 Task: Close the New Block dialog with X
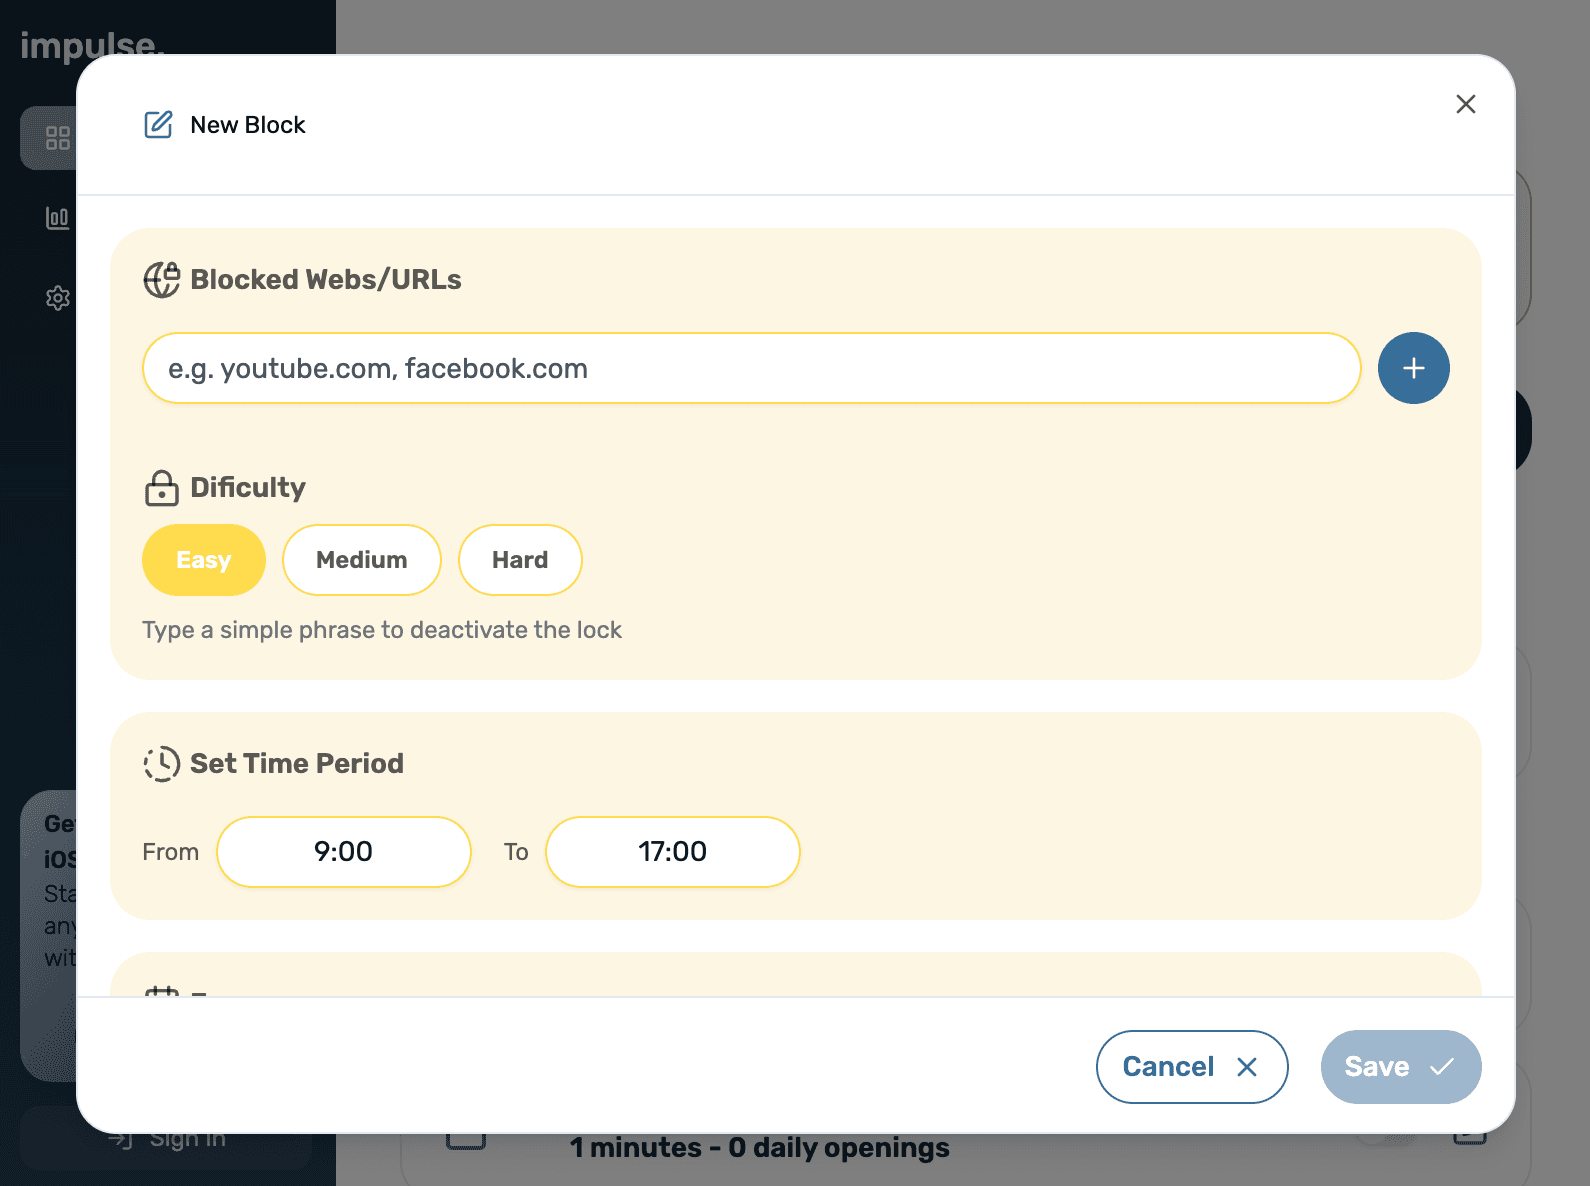(x=1465, y=104)
